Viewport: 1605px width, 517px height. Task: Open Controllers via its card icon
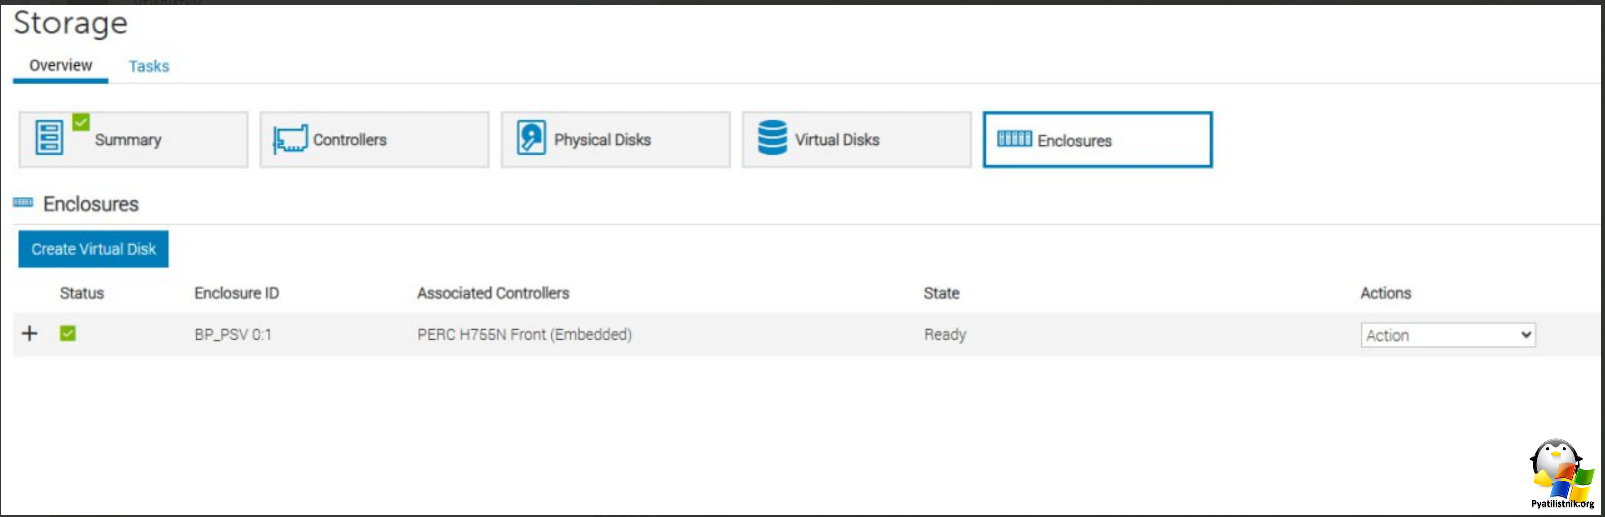click(x=290, y=139)
